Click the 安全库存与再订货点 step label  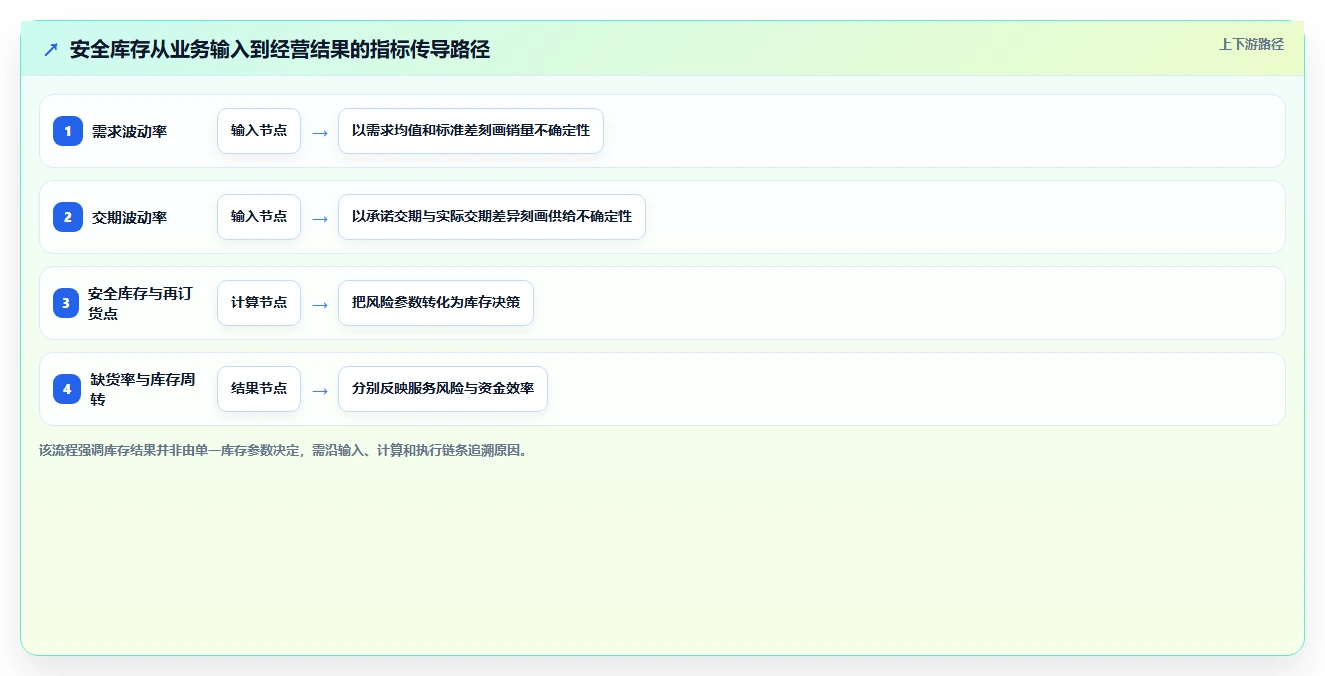coord(141,303)
